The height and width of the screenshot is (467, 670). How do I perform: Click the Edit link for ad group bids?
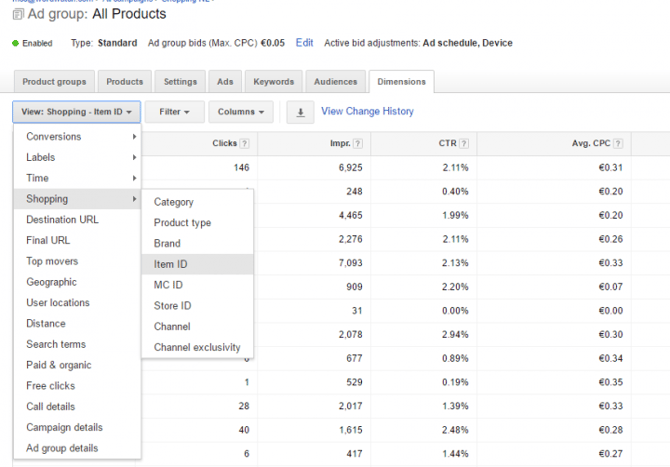(304, 43)
